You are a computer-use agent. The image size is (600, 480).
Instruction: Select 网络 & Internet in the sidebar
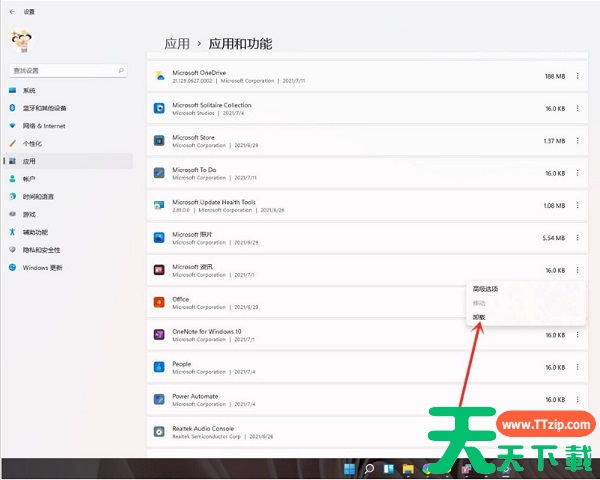coord(68,126)
